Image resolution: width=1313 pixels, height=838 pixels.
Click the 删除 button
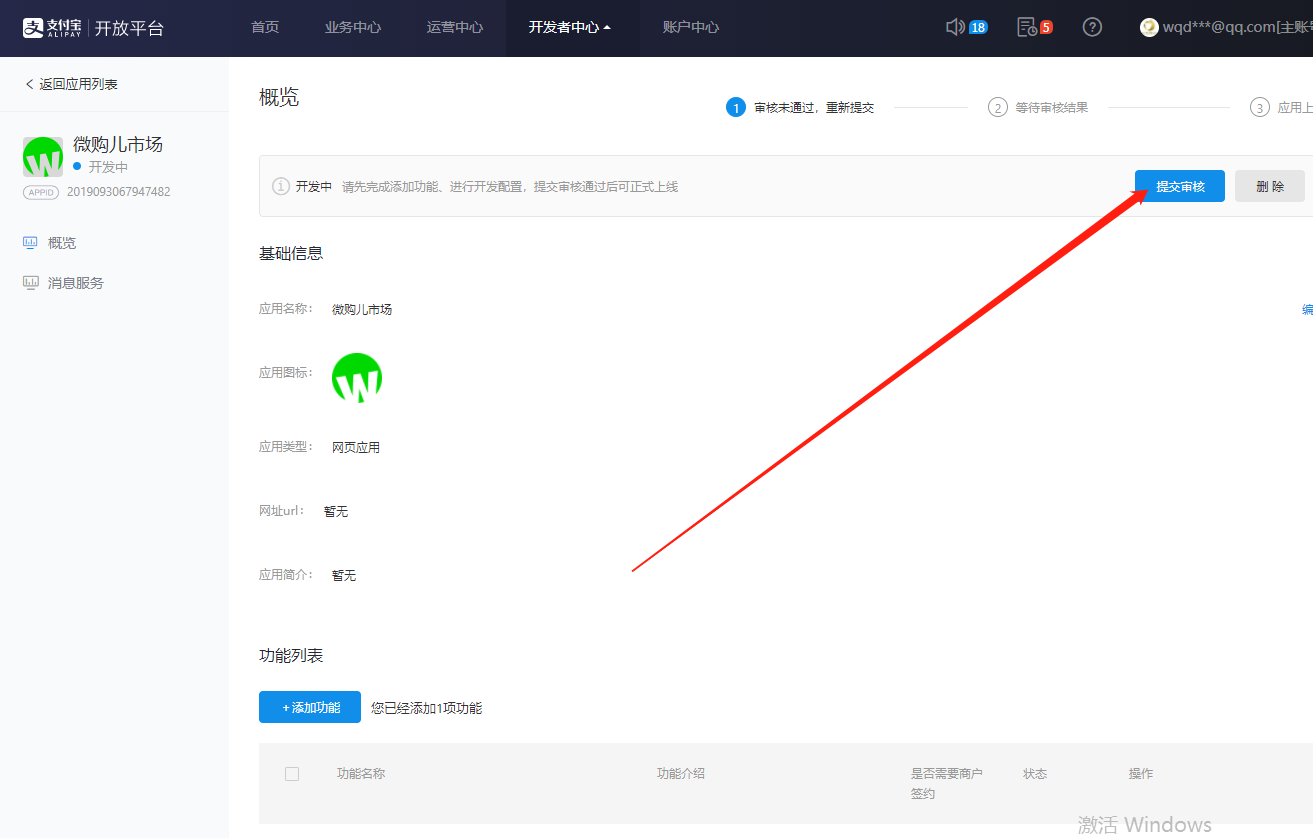[x=1270, y=186]
